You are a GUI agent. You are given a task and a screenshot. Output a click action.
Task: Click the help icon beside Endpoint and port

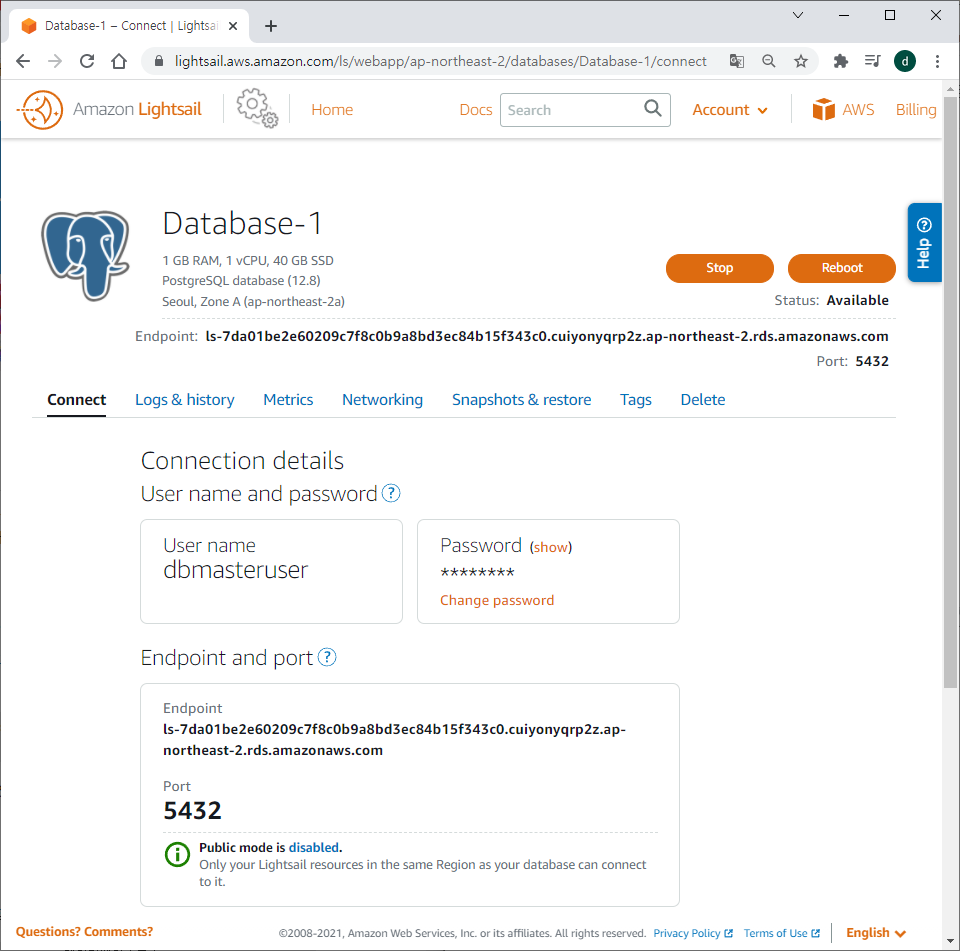tap(327, 657)
